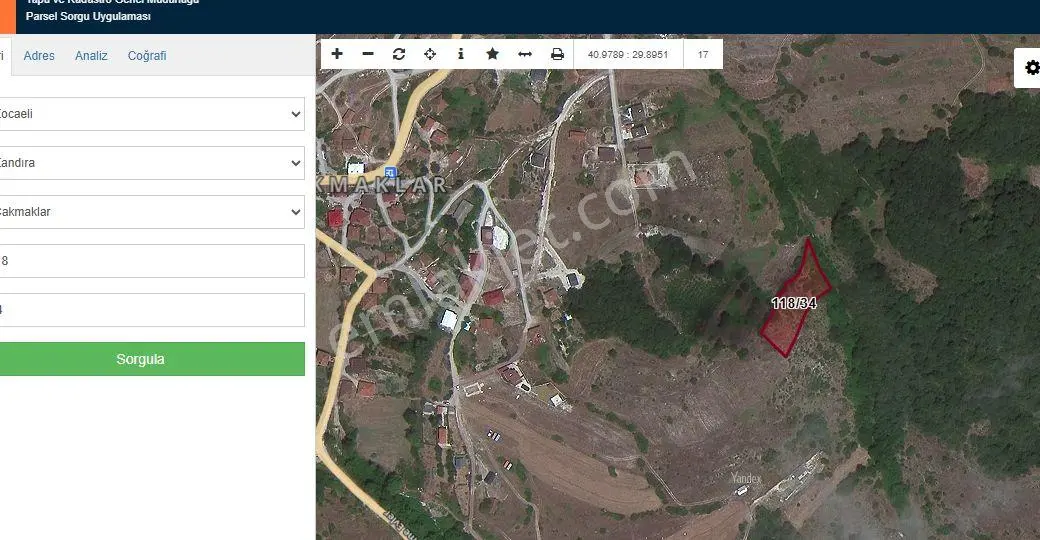Expand the Kandıra district dropdown
Viewport: 1040px width, 540px height.
(152, 163)
